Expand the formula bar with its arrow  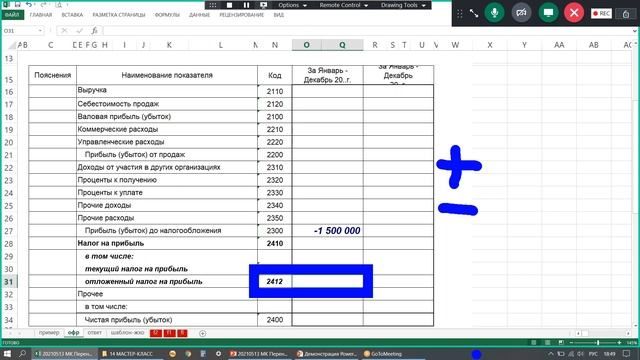point(635,31)
